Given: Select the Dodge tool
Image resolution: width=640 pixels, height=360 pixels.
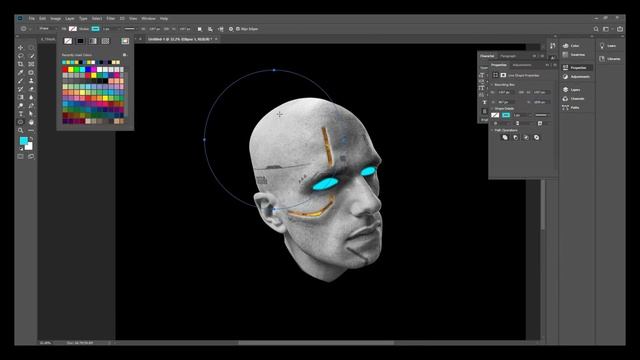Looking at the screenshot, I should (x=20, y=106).
